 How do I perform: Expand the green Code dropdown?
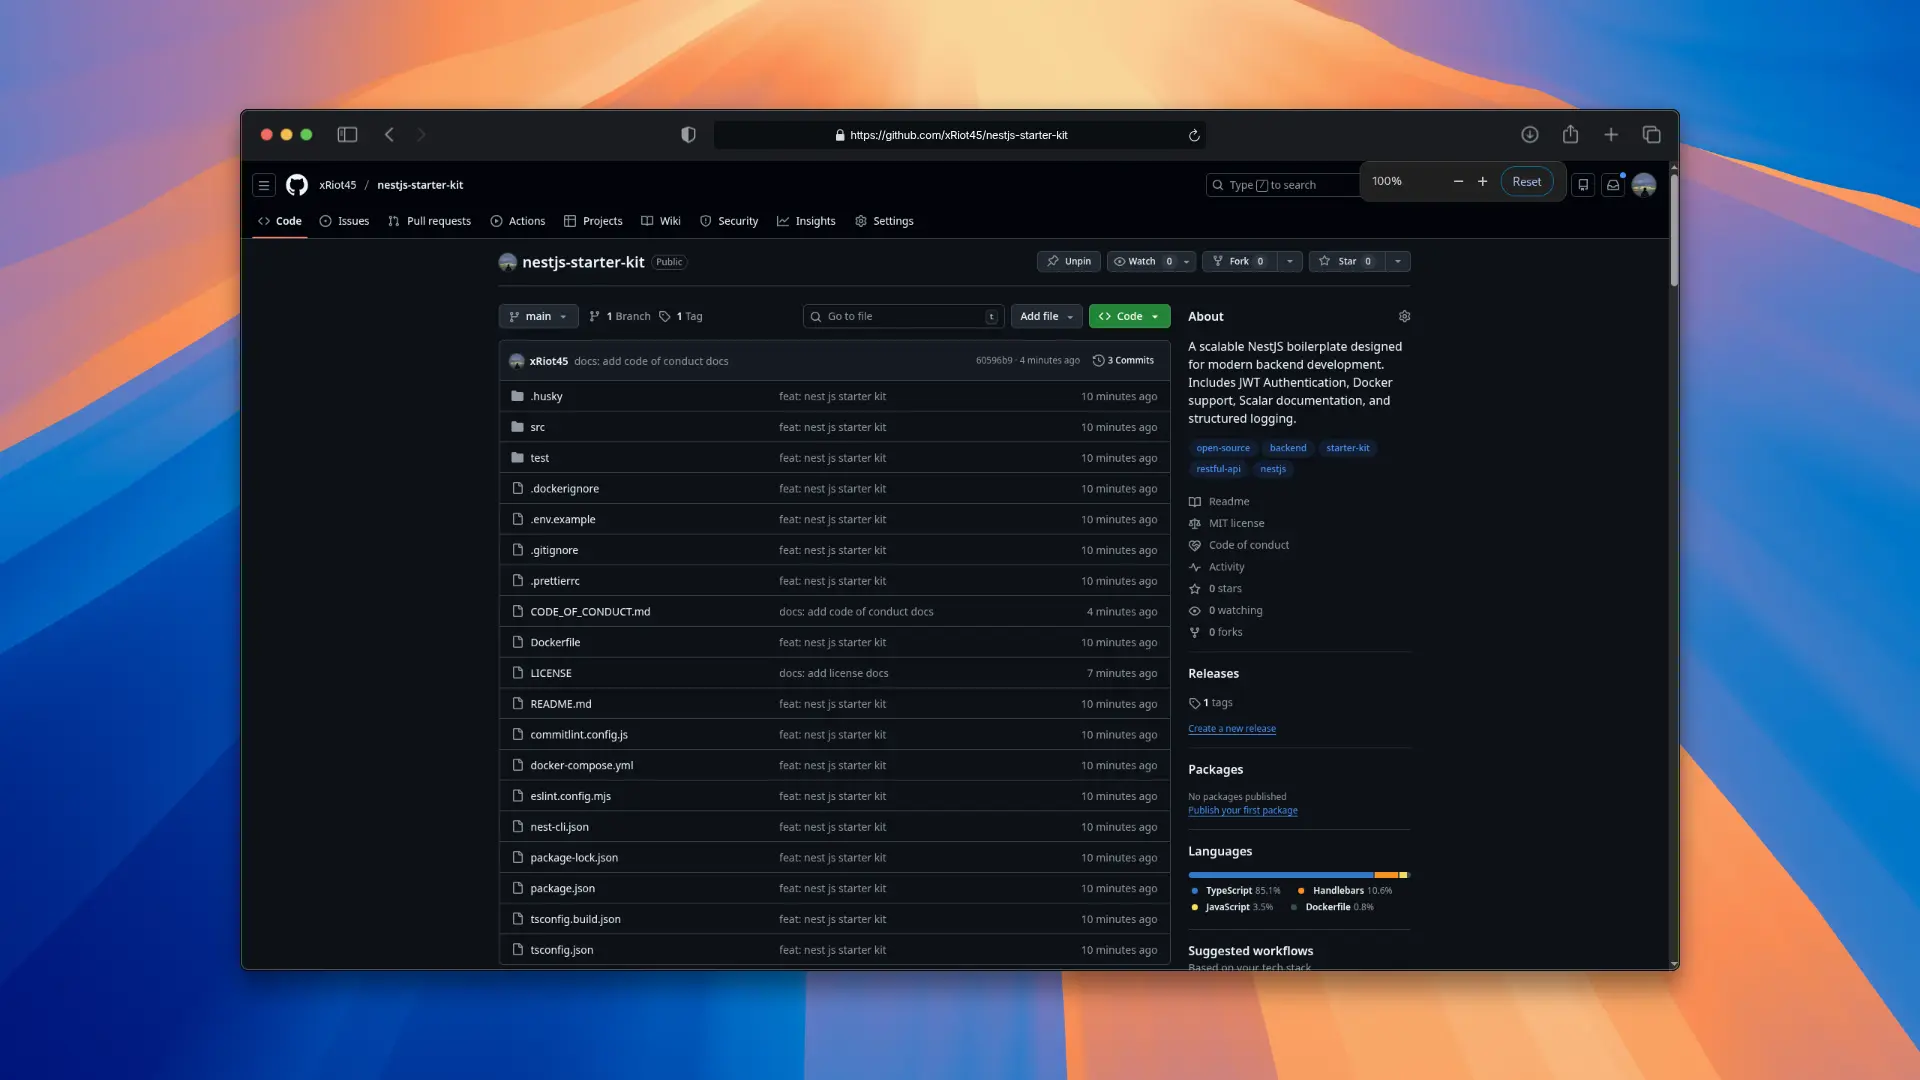tap(1129, 316)
